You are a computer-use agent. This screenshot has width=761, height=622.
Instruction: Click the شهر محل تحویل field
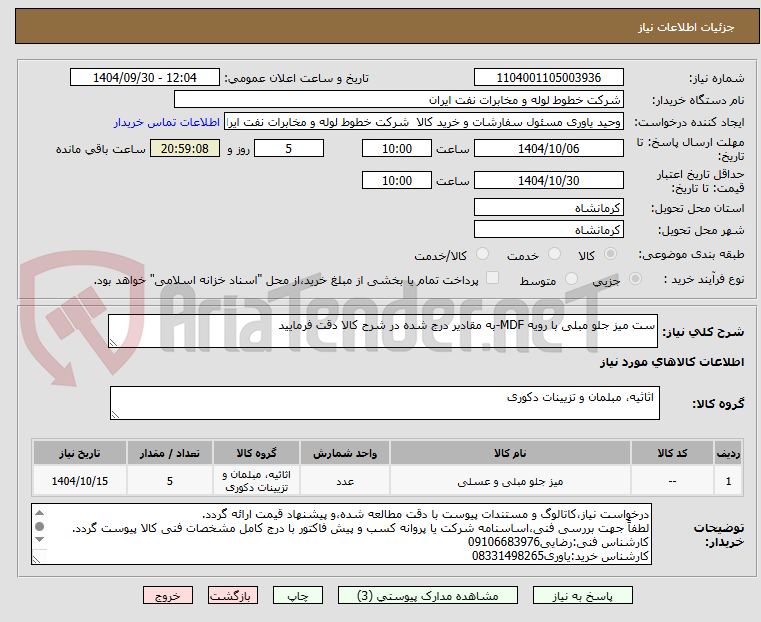[548, 229]
